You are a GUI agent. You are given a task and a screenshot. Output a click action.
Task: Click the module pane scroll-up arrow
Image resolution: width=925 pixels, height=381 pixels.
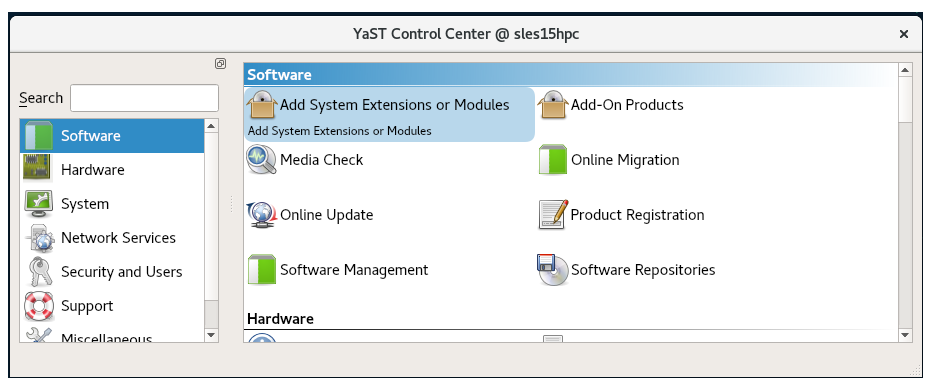906,70
